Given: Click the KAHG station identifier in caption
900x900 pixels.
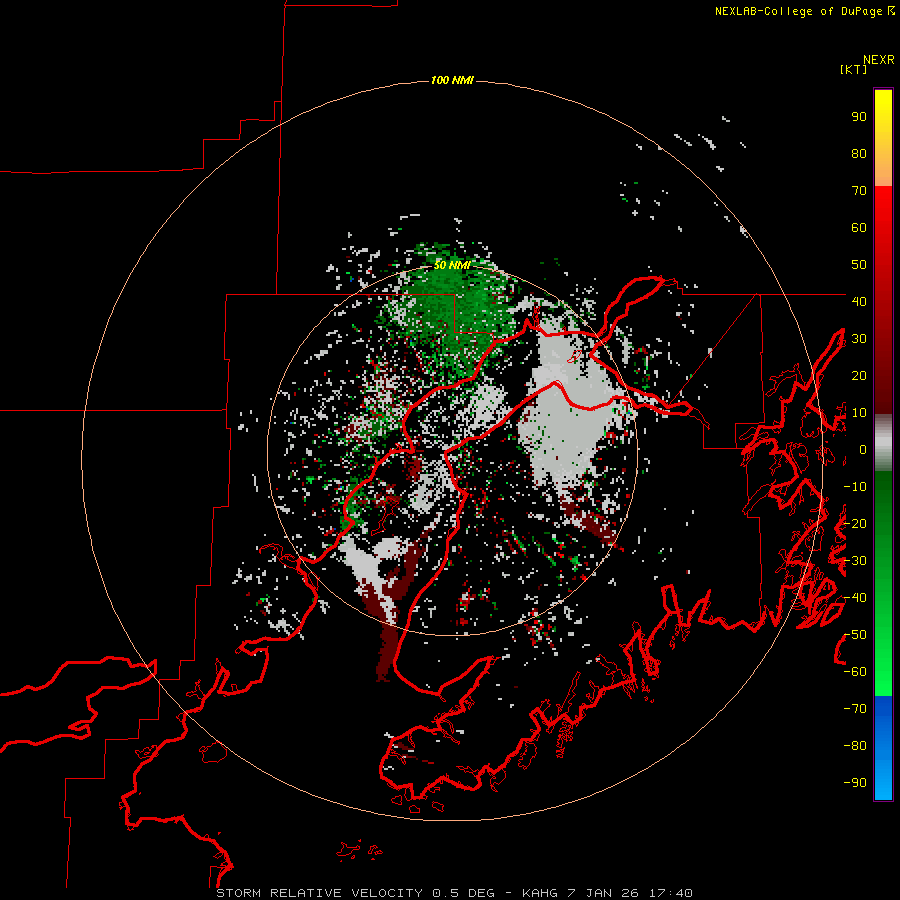Looking at the screenshot, I should point(540,893).
